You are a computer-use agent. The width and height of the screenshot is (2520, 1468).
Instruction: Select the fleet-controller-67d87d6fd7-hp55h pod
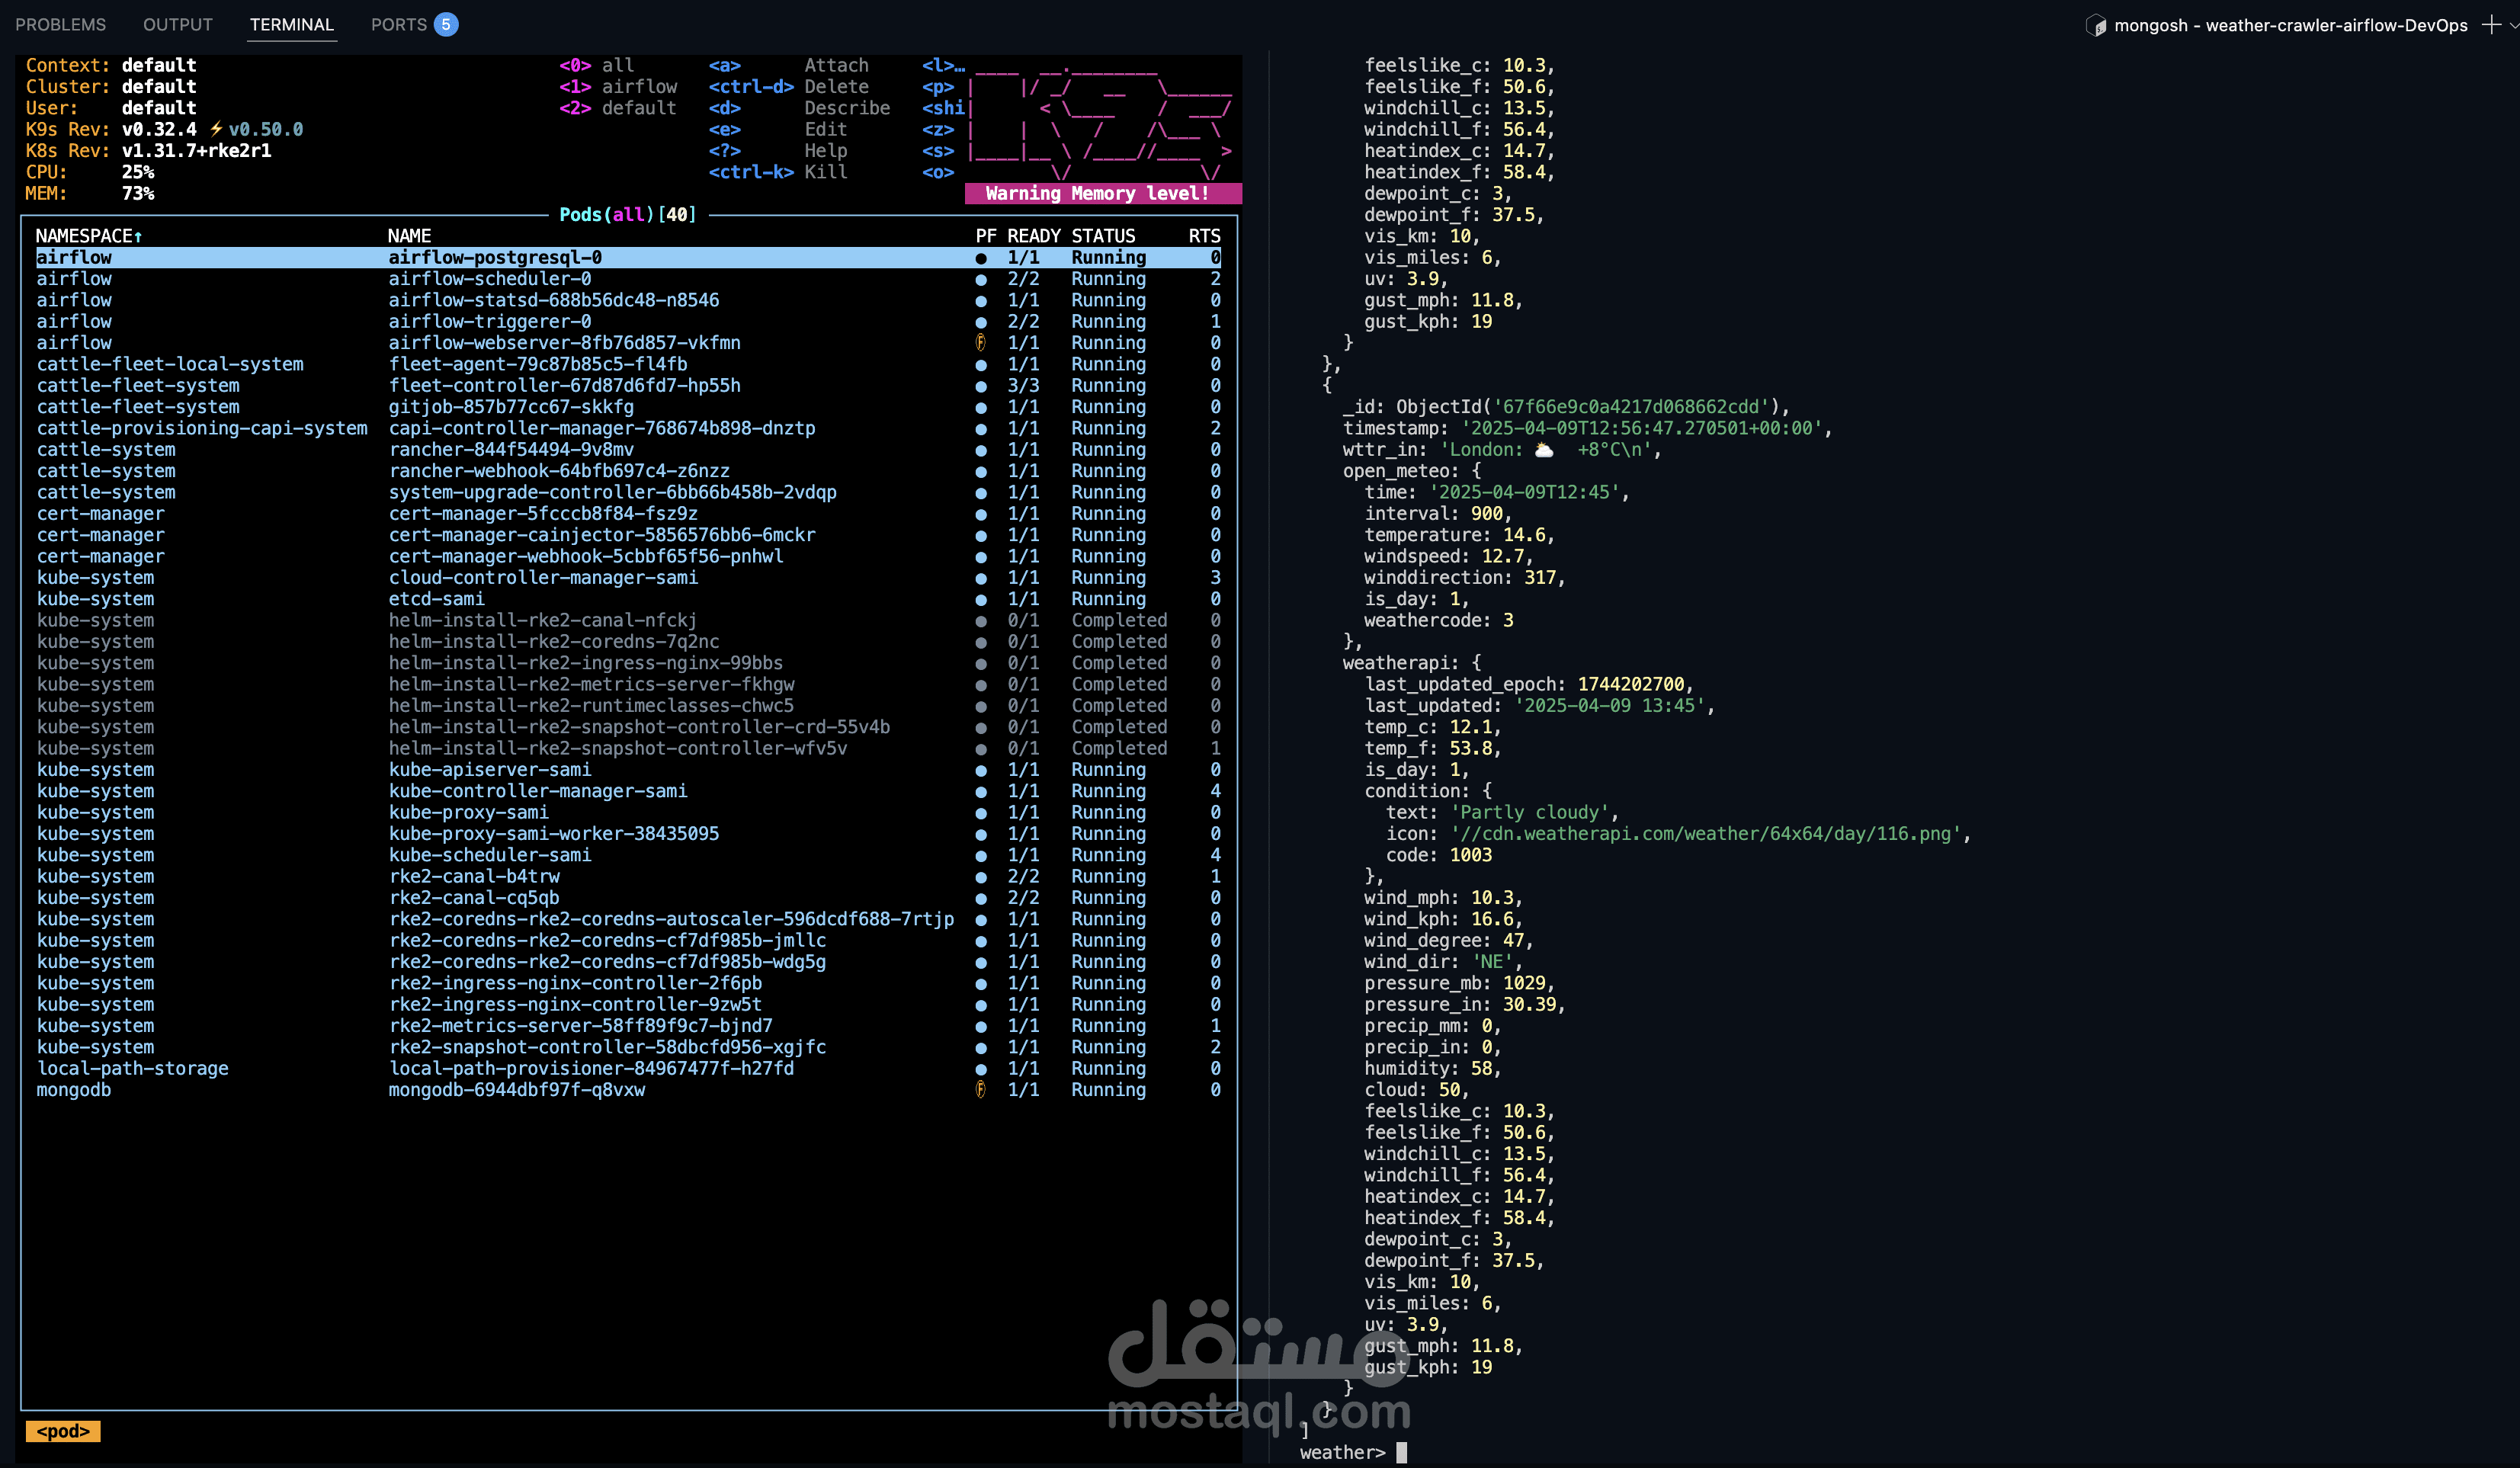[x=565, y=386]
